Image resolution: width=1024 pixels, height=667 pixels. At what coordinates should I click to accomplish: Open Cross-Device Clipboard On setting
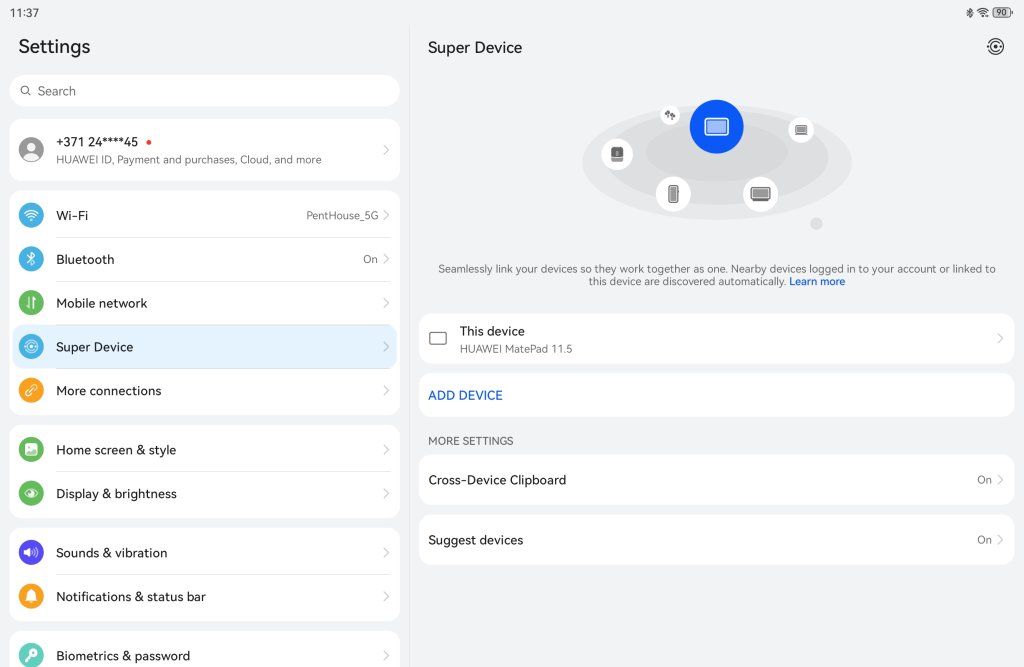point(716,480)
